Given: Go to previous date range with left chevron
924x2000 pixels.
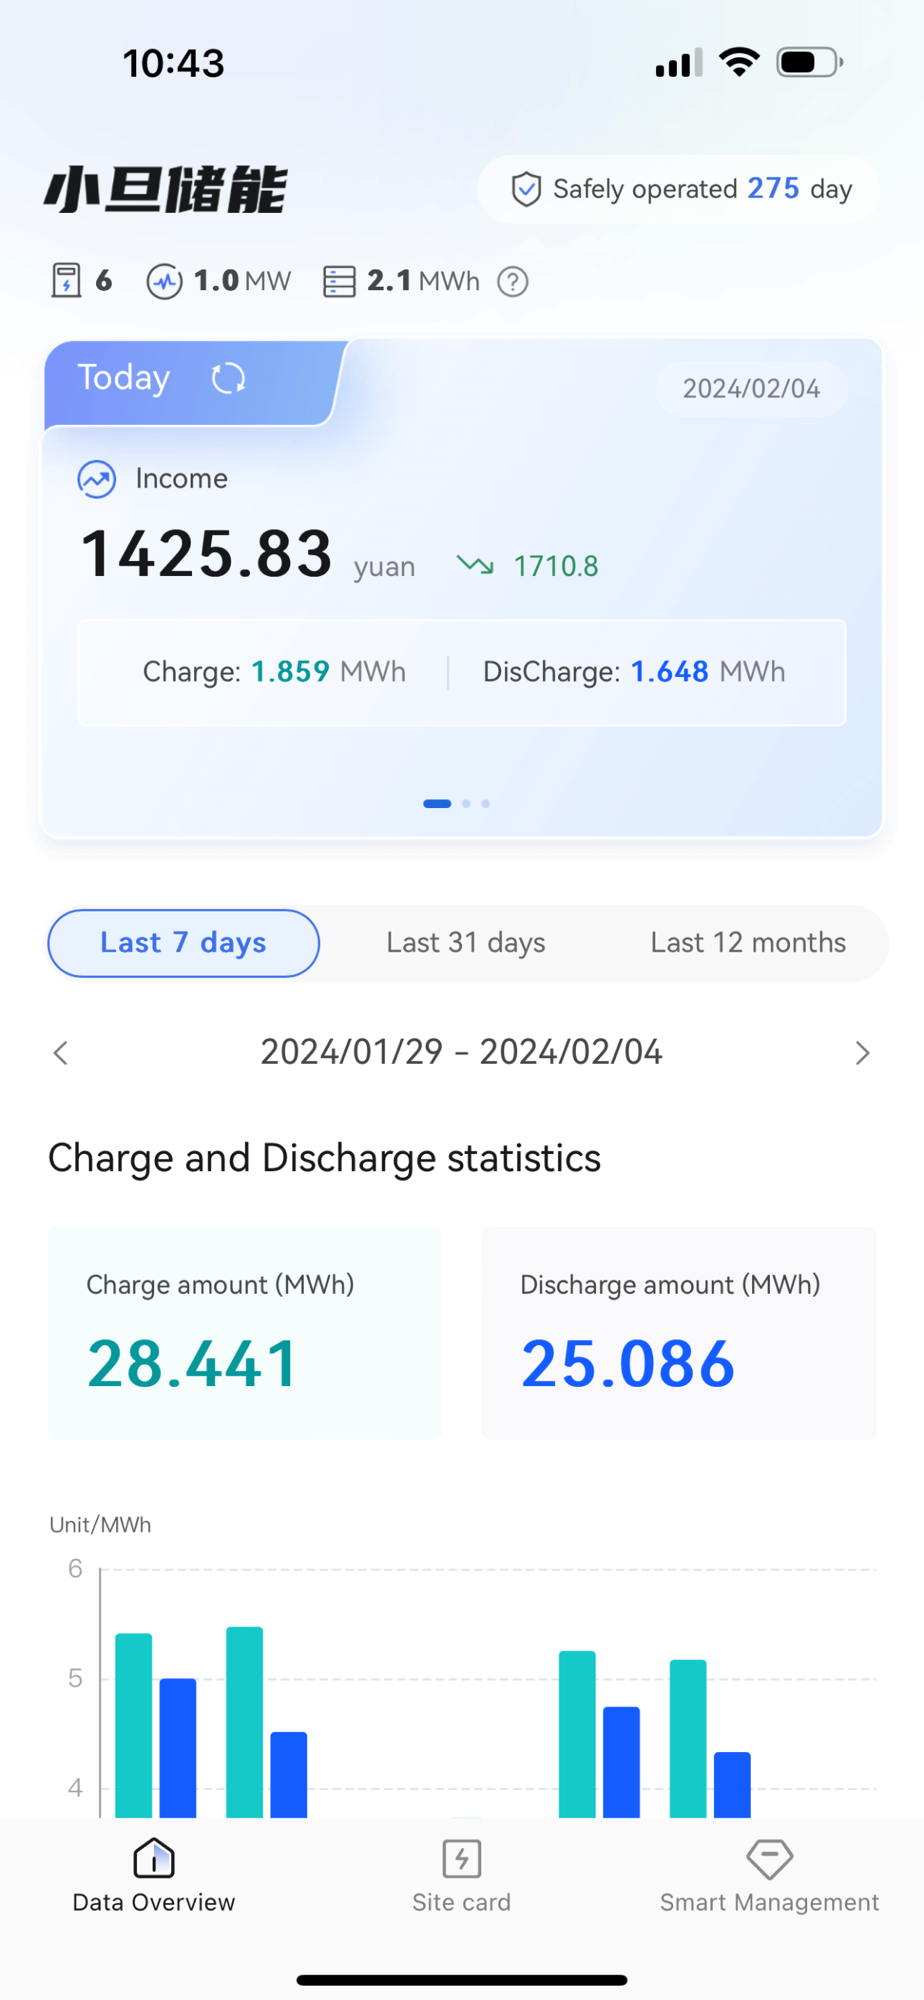Looking at the screenshot, I should (x=61, y=1053).
